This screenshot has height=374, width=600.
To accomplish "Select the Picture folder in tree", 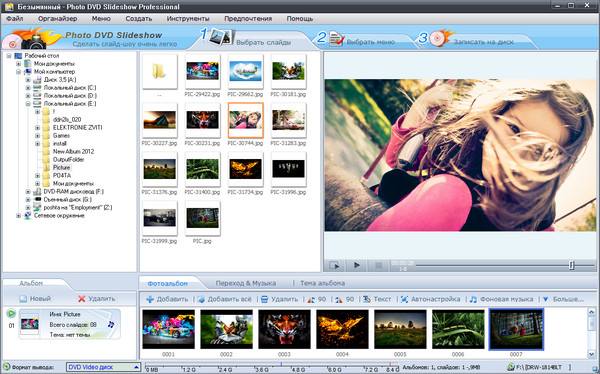I will [x=61, y=167].
